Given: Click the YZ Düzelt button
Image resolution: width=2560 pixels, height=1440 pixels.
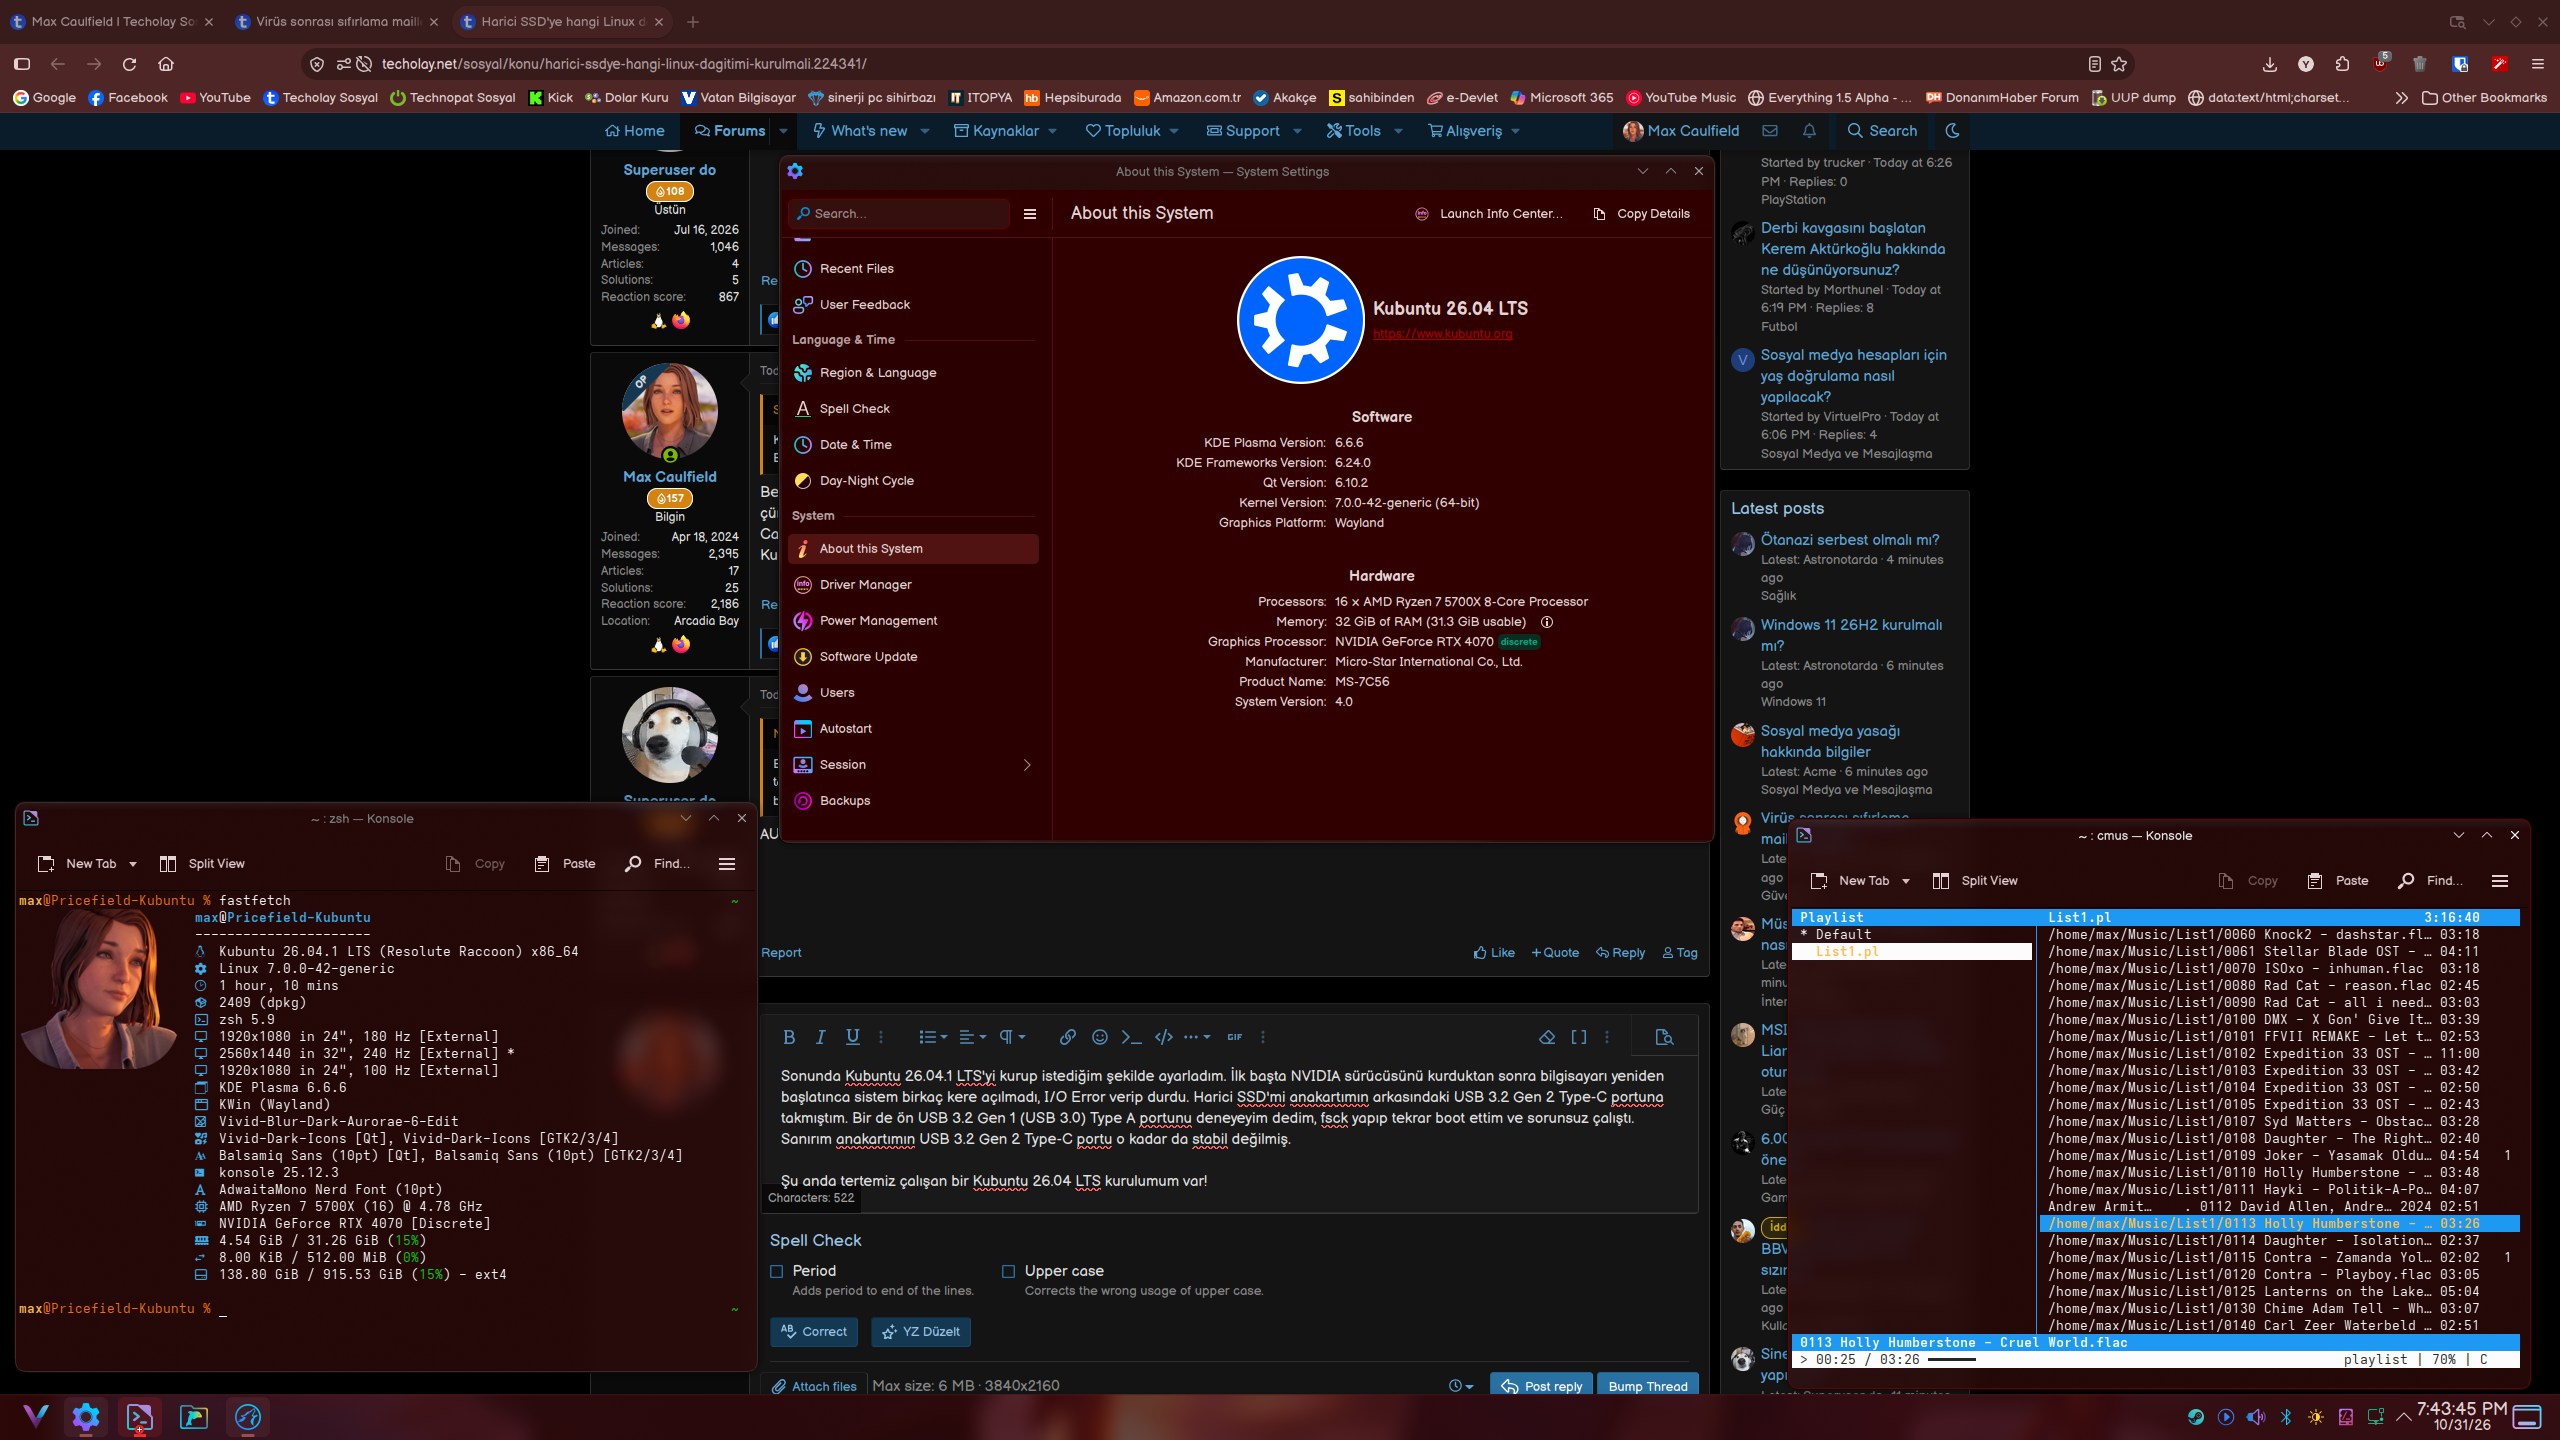Looking at the screenshot, I should click(x=921, y=1332).
